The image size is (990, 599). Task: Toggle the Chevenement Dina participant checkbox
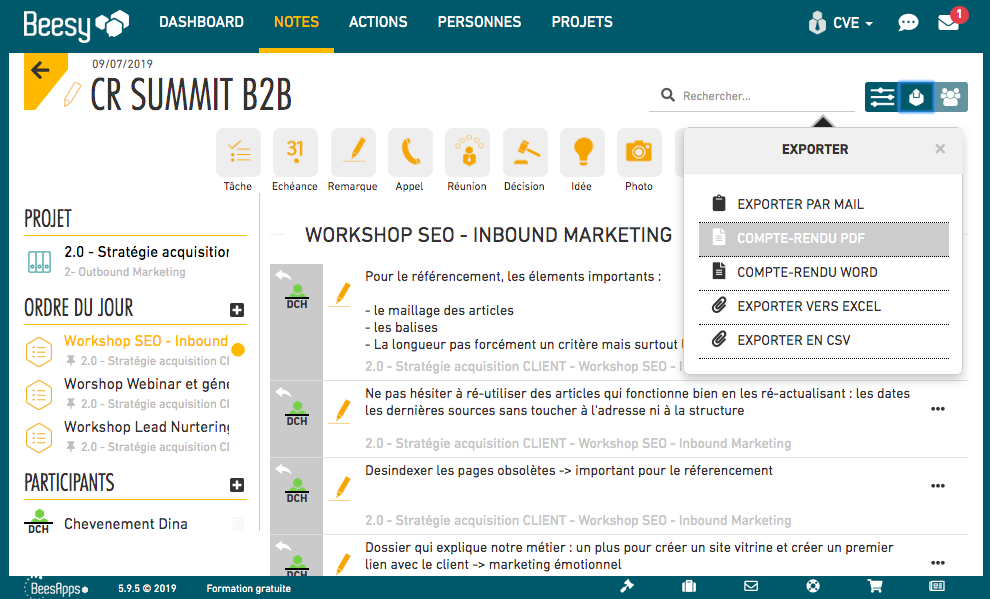(238, 524)
